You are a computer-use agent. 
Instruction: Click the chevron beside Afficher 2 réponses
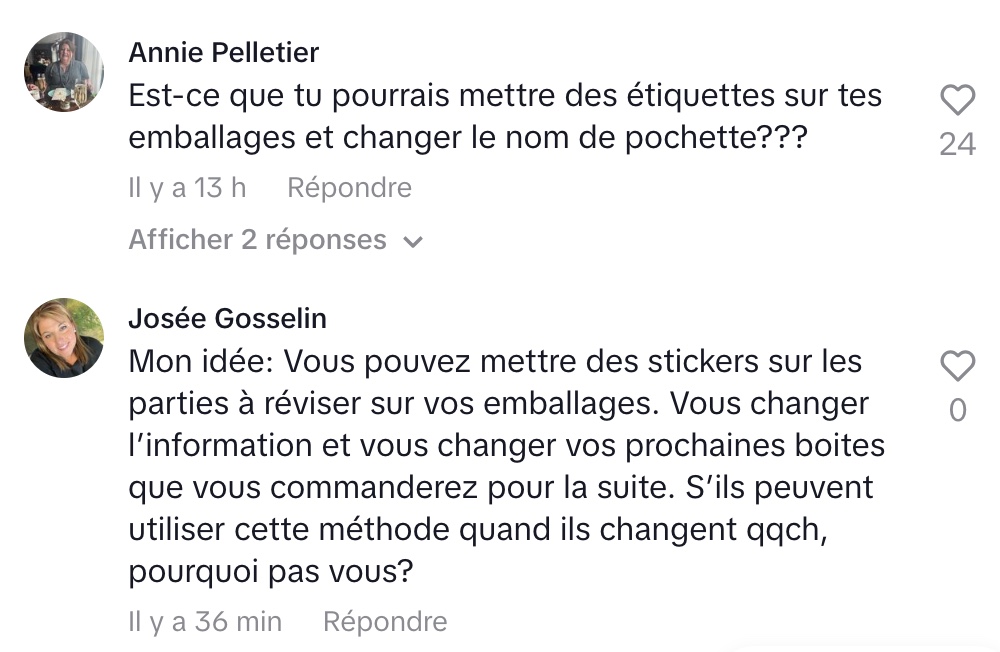coord(412,242)
